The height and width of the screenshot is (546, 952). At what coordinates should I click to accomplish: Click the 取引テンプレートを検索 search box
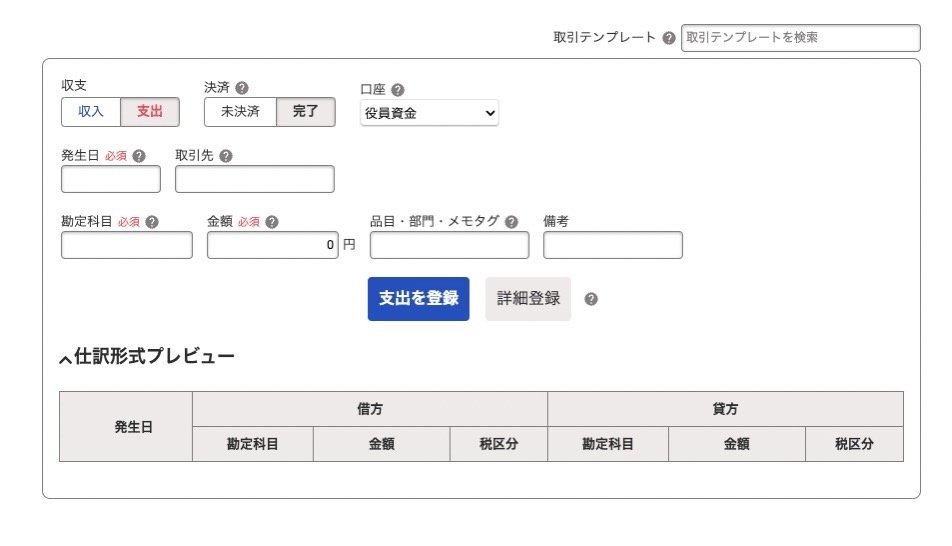click(x=800, y=38)
